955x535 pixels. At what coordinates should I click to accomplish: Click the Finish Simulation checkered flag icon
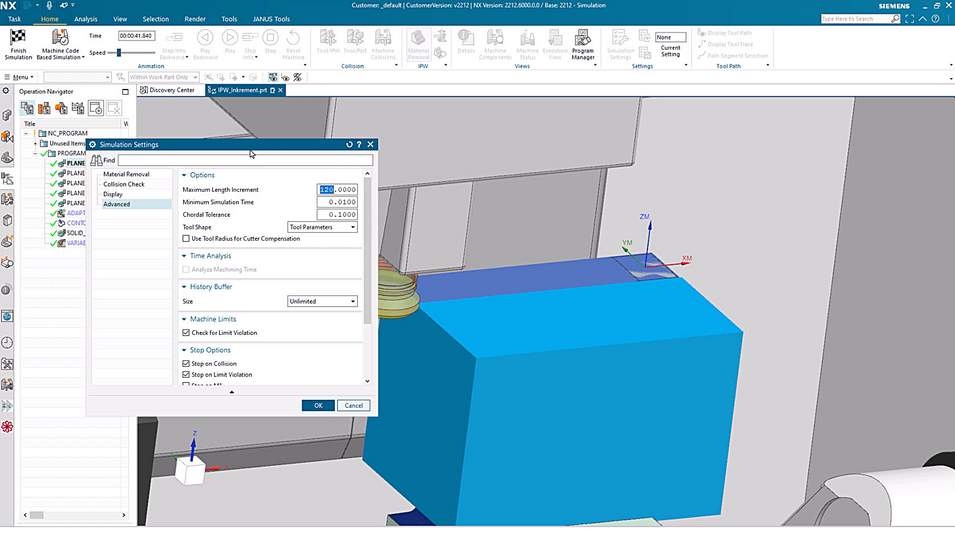(18, 38)
